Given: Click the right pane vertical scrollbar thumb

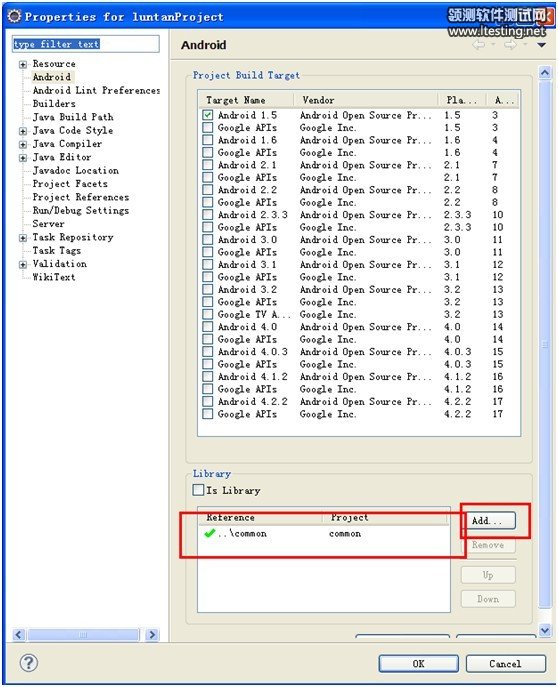Looking at the screenshot, I should 544,344.
